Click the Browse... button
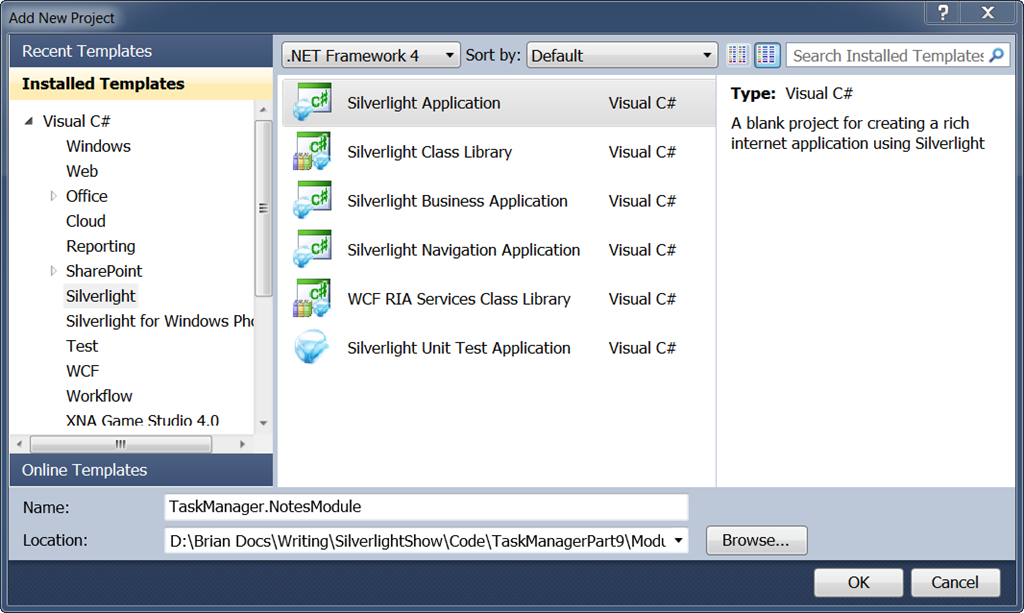This screenshot has width=1024, height=613. click(x=756, y=541)
